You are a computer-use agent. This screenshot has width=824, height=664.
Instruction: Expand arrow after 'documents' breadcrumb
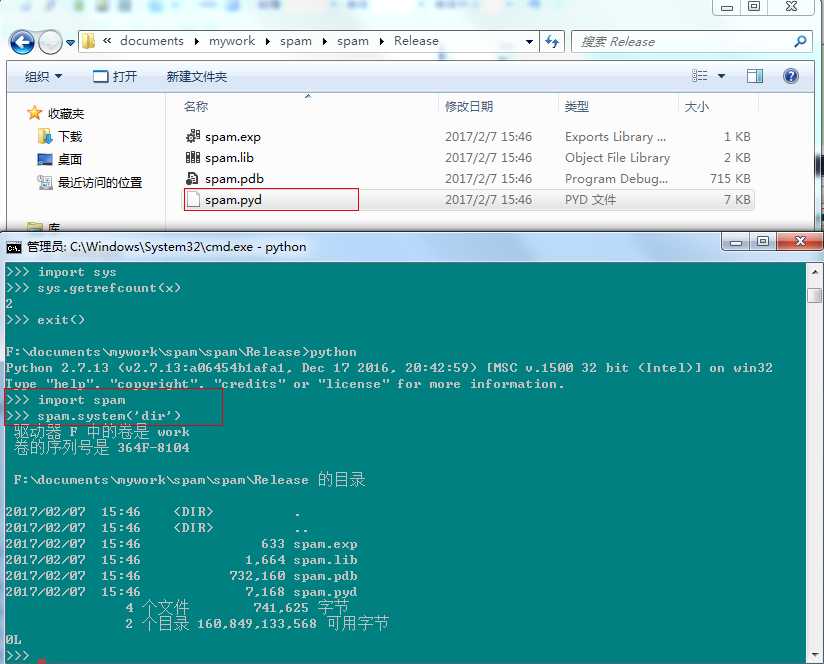[197, 42]
